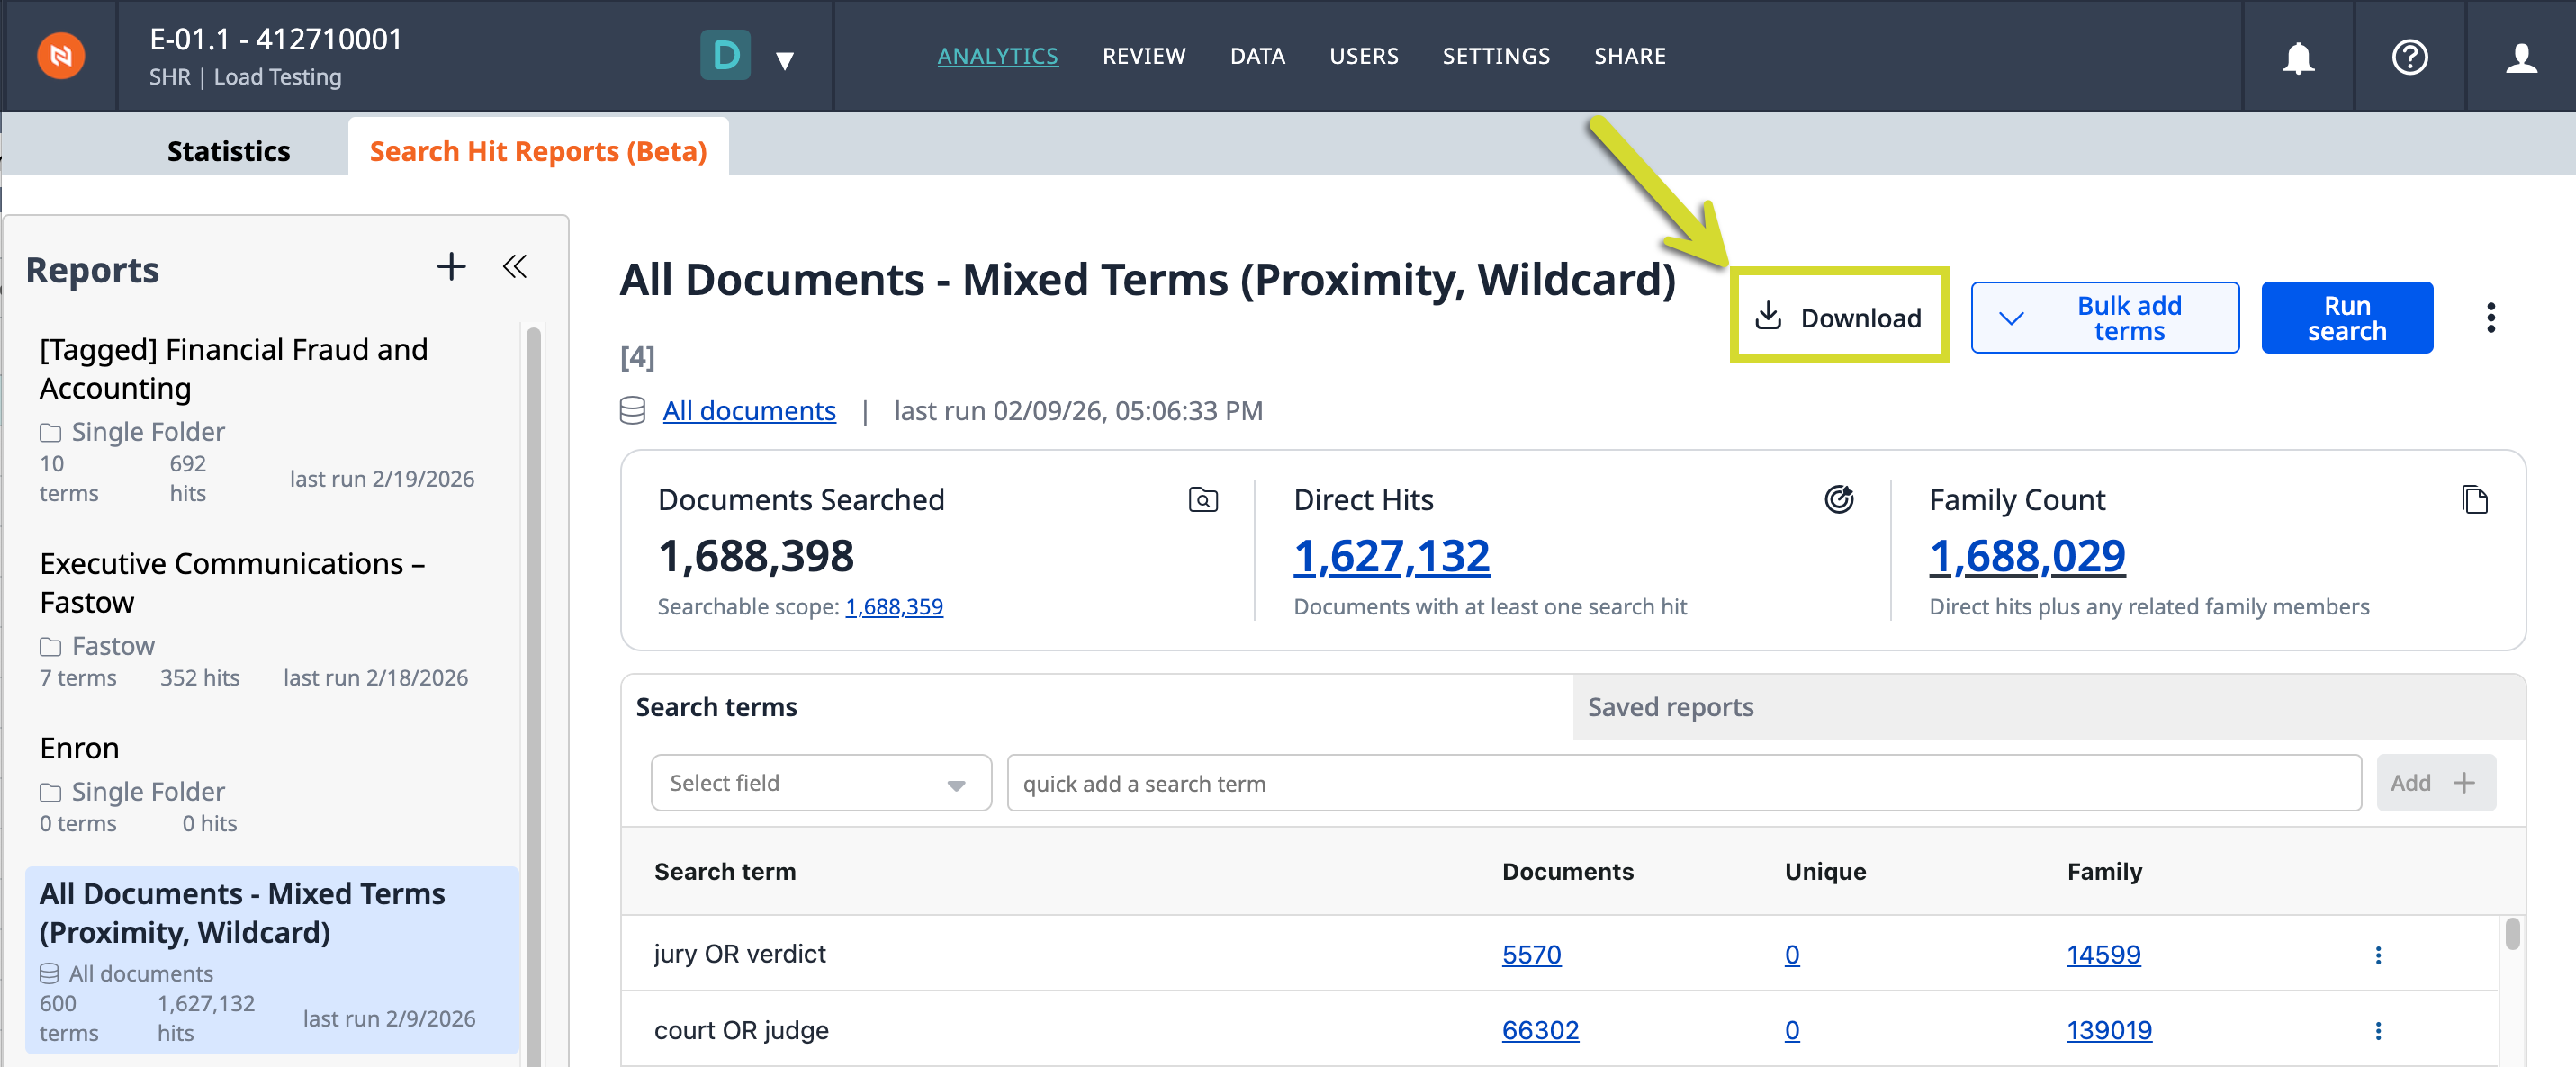Screen dimensions: 2576x1067
Task: Open the help question mark icon
Action: coord(2409,57)
